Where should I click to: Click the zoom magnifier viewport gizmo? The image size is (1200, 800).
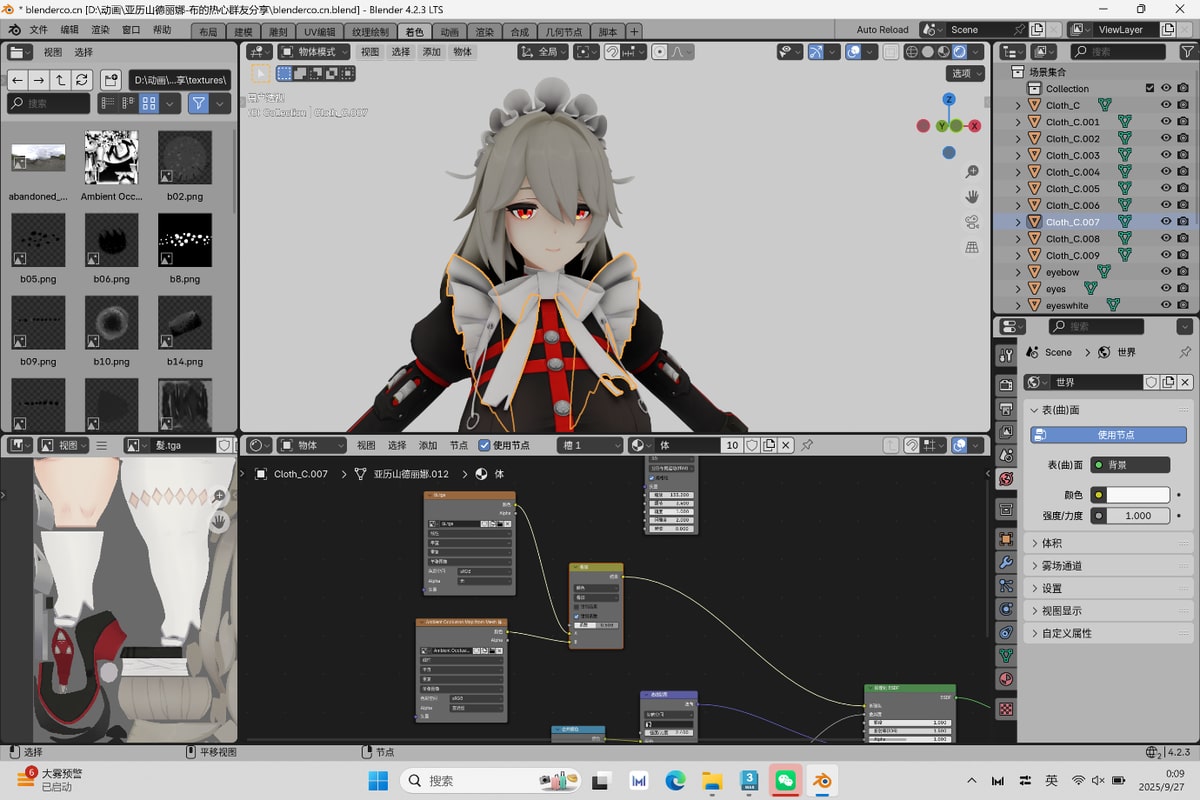pyautogui.click(x=972, y=172)
